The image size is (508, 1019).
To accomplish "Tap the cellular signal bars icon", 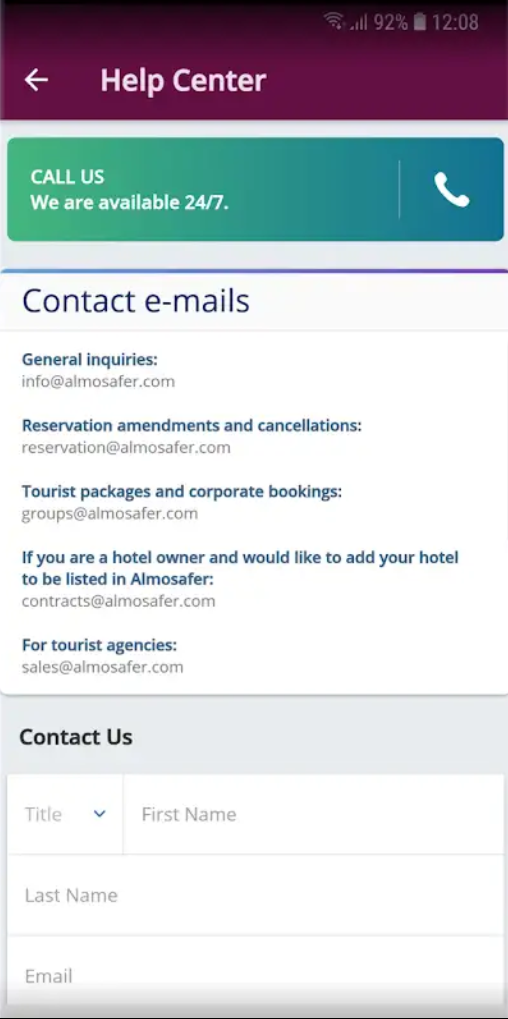I will click(x=359, y=23).
